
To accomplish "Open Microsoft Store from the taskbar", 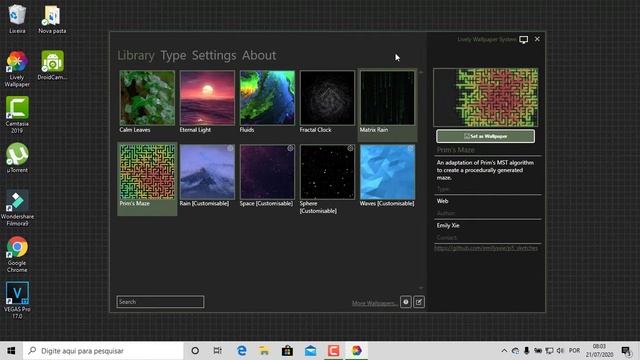I will (287, 351).
